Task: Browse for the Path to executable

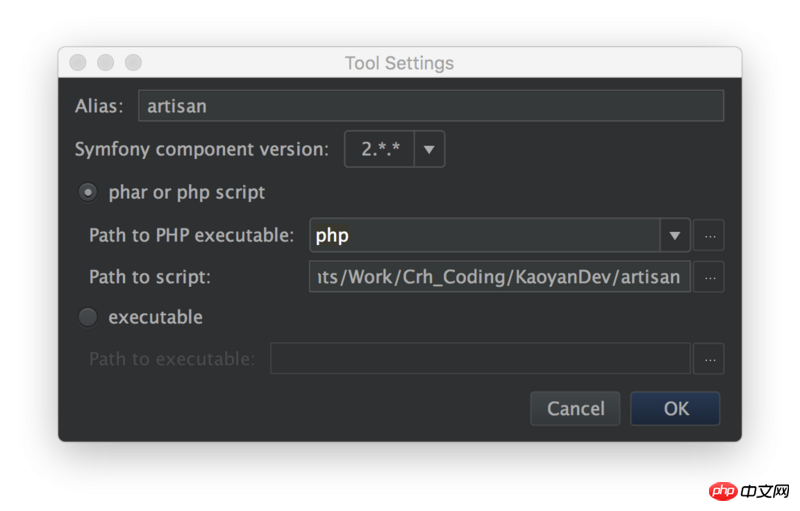Action: click(709, 358)
